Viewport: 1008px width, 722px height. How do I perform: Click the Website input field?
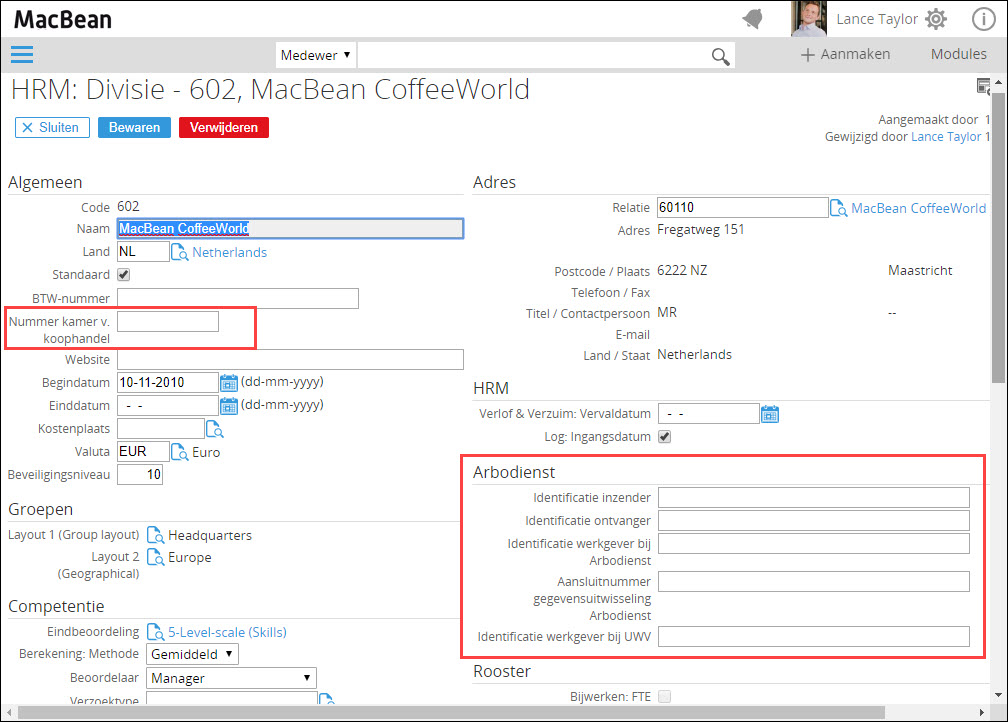[x=290, y=359]
